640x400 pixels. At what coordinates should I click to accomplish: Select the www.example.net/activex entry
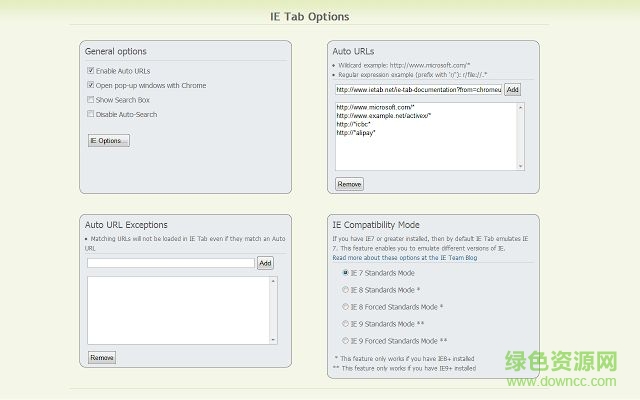[x=383, y=116]
